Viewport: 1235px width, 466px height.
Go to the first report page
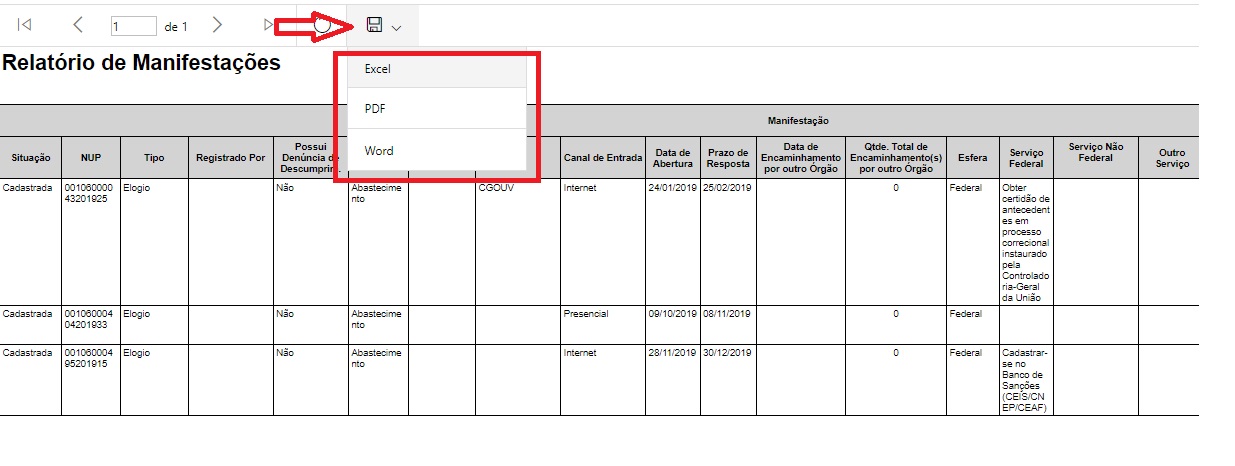click(x=25, y=25)
